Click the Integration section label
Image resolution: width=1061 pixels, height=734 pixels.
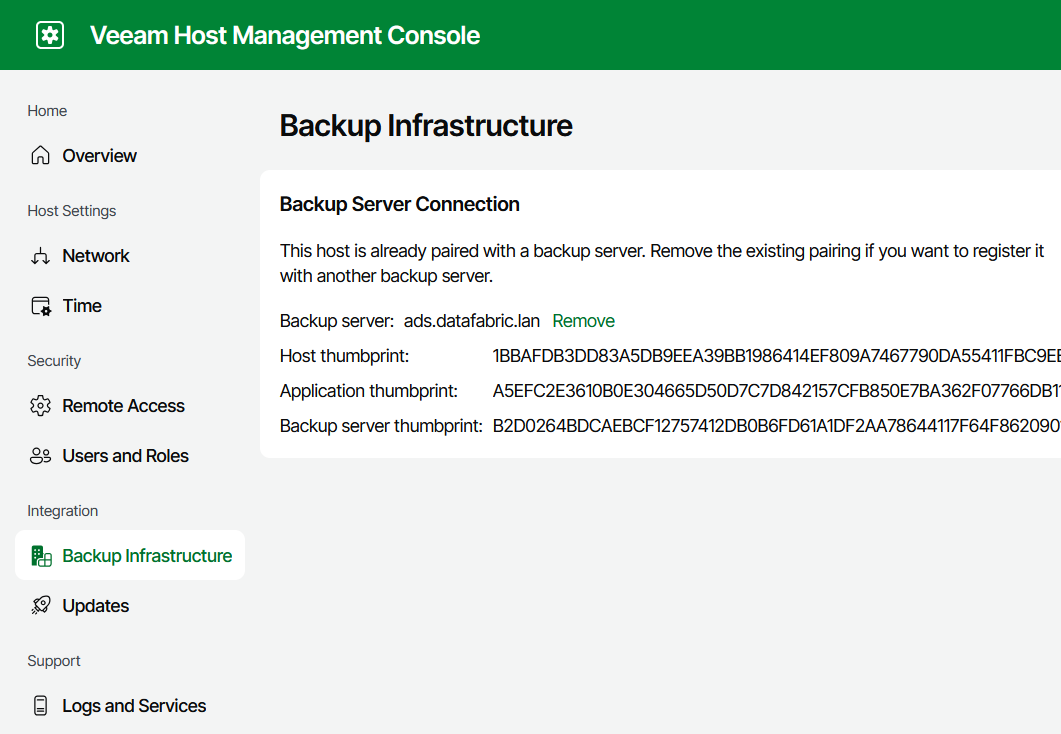62,511
